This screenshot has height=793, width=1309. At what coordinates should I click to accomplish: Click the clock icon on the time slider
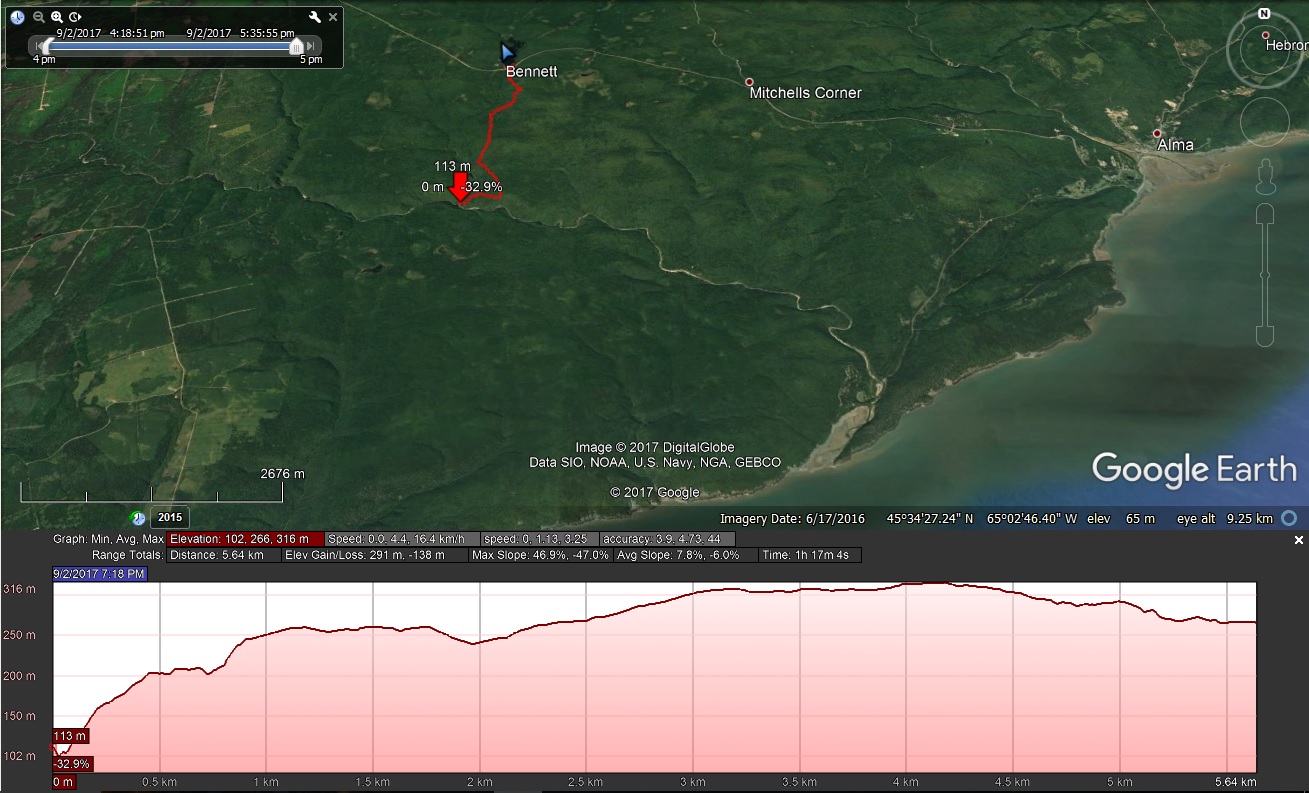17,17
